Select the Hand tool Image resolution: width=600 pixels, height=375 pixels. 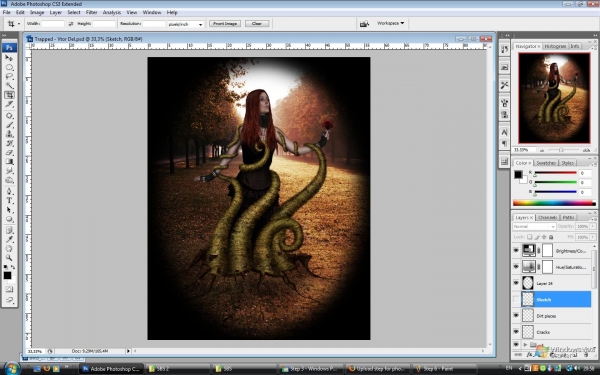coord(9,249)
